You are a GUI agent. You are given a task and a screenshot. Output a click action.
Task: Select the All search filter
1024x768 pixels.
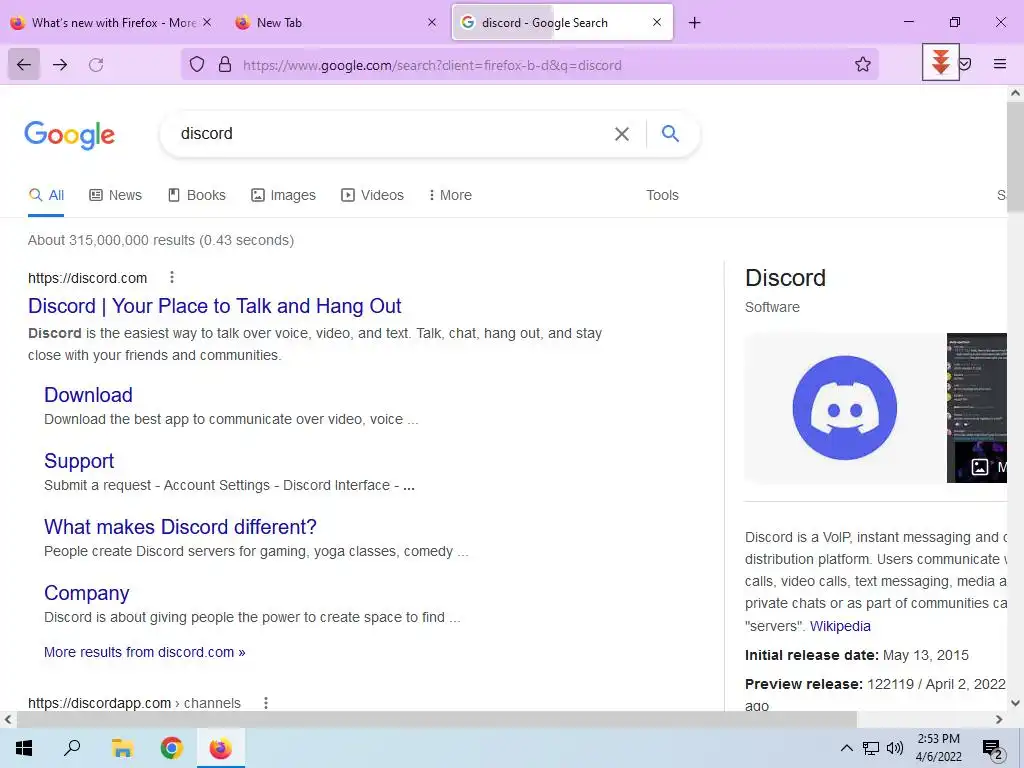(x=46, y=195)
